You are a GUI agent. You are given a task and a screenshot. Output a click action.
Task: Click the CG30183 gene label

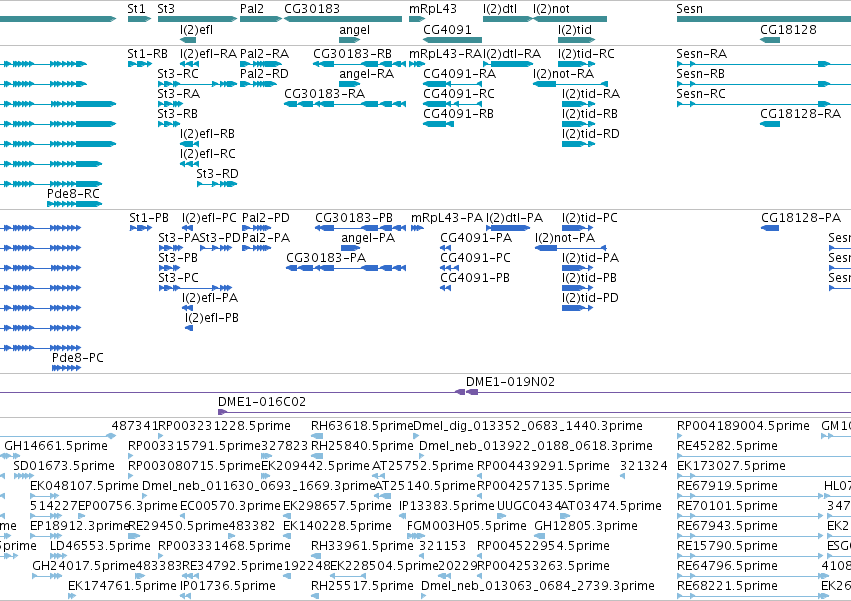(312, 9)
